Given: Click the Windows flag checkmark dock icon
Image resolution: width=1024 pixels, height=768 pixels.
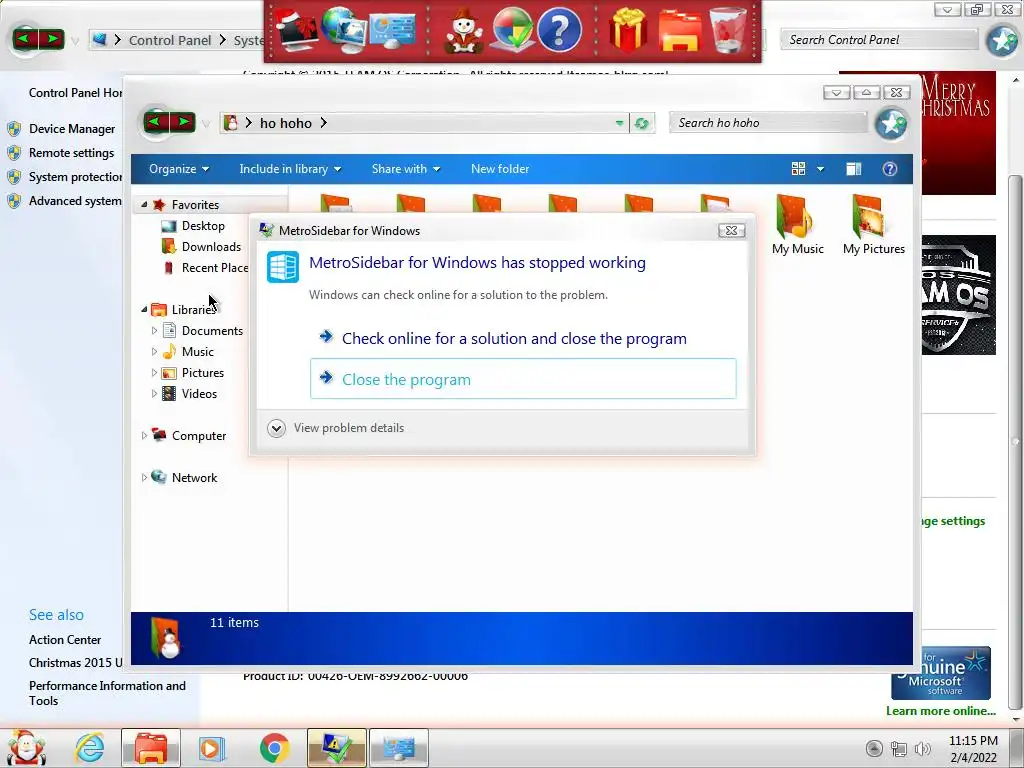Looking at the screenshot, I should pyautogui.click(x=511, y=30).
